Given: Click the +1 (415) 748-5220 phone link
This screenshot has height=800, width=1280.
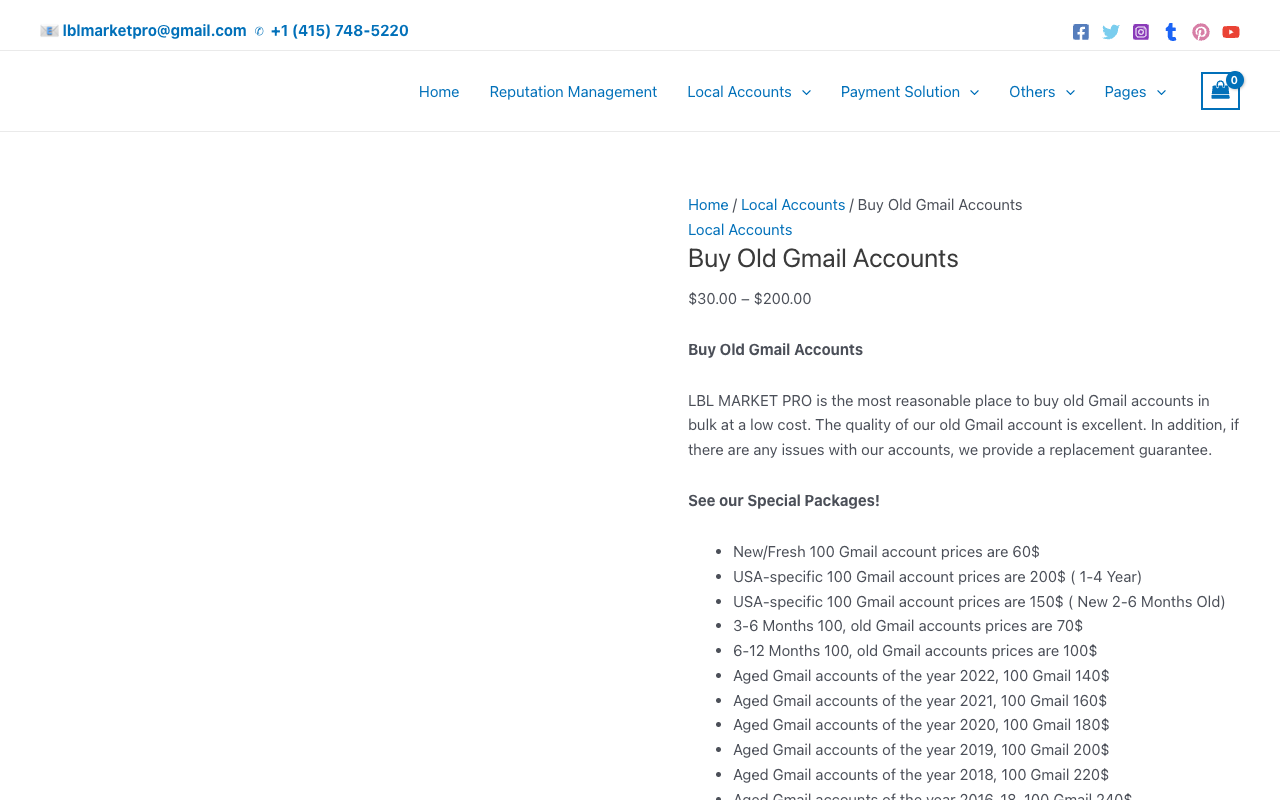Looking at the screenshot, I should [339, 31].
